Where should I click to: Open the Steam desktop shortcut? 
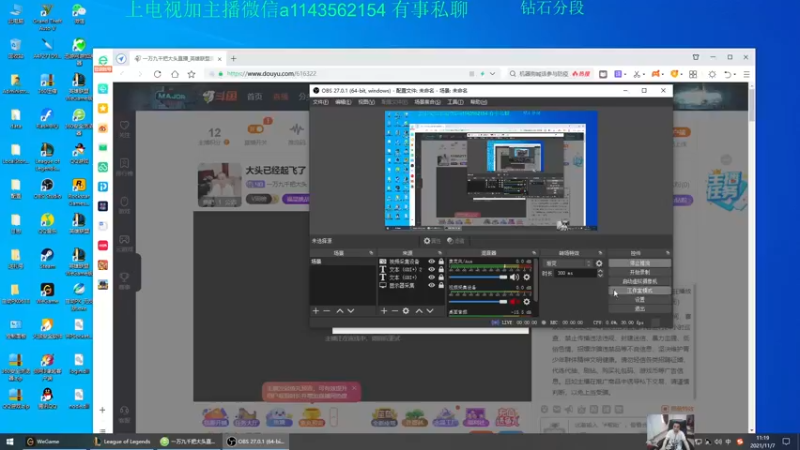47,258
